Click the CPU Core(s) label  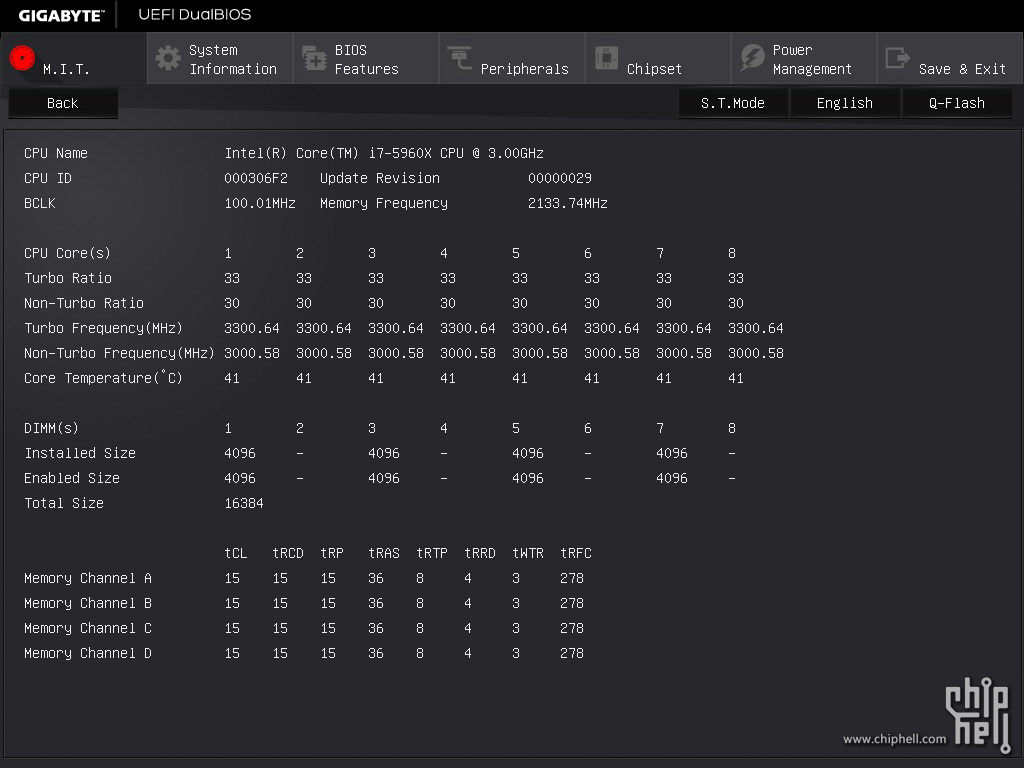coord(67,253)
